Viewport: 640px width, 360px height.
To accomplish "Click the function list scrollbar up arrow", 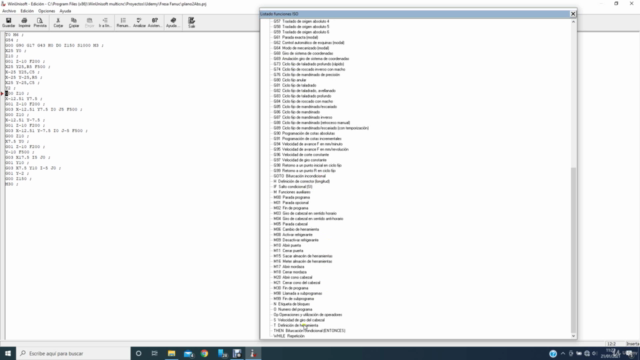I will click(573, 22).
